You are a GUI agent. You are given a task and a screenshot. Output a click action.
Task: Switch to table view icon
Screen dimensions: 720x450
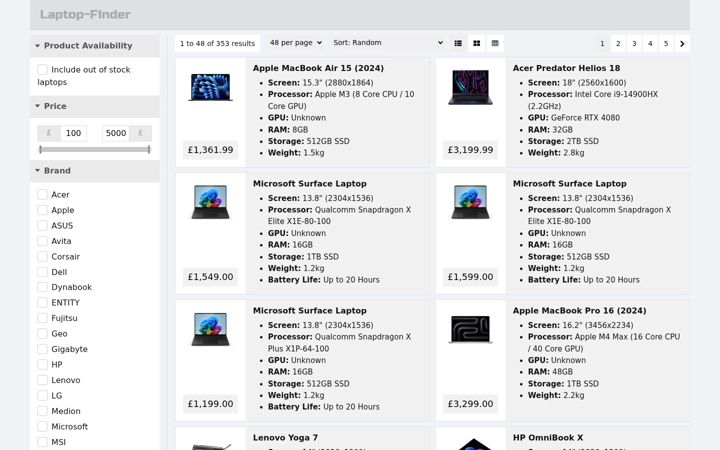[x=495, y=43]
